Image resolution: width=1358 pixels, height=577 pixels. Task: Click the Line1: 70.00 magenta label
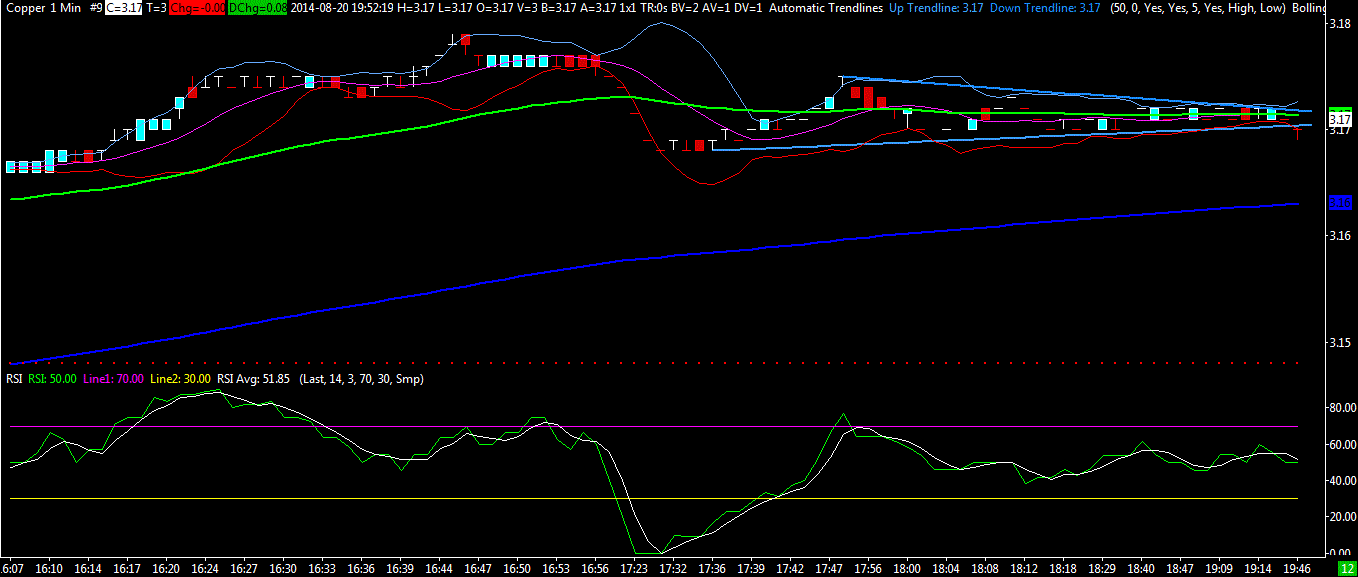[113, 379]
